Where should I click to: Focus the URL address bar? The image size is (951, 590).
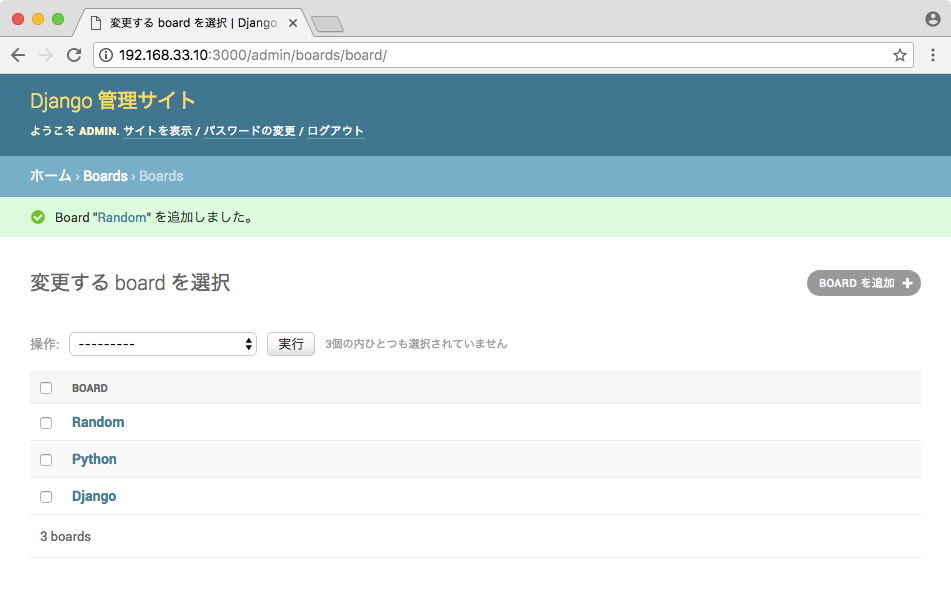(x=503, y=55)
